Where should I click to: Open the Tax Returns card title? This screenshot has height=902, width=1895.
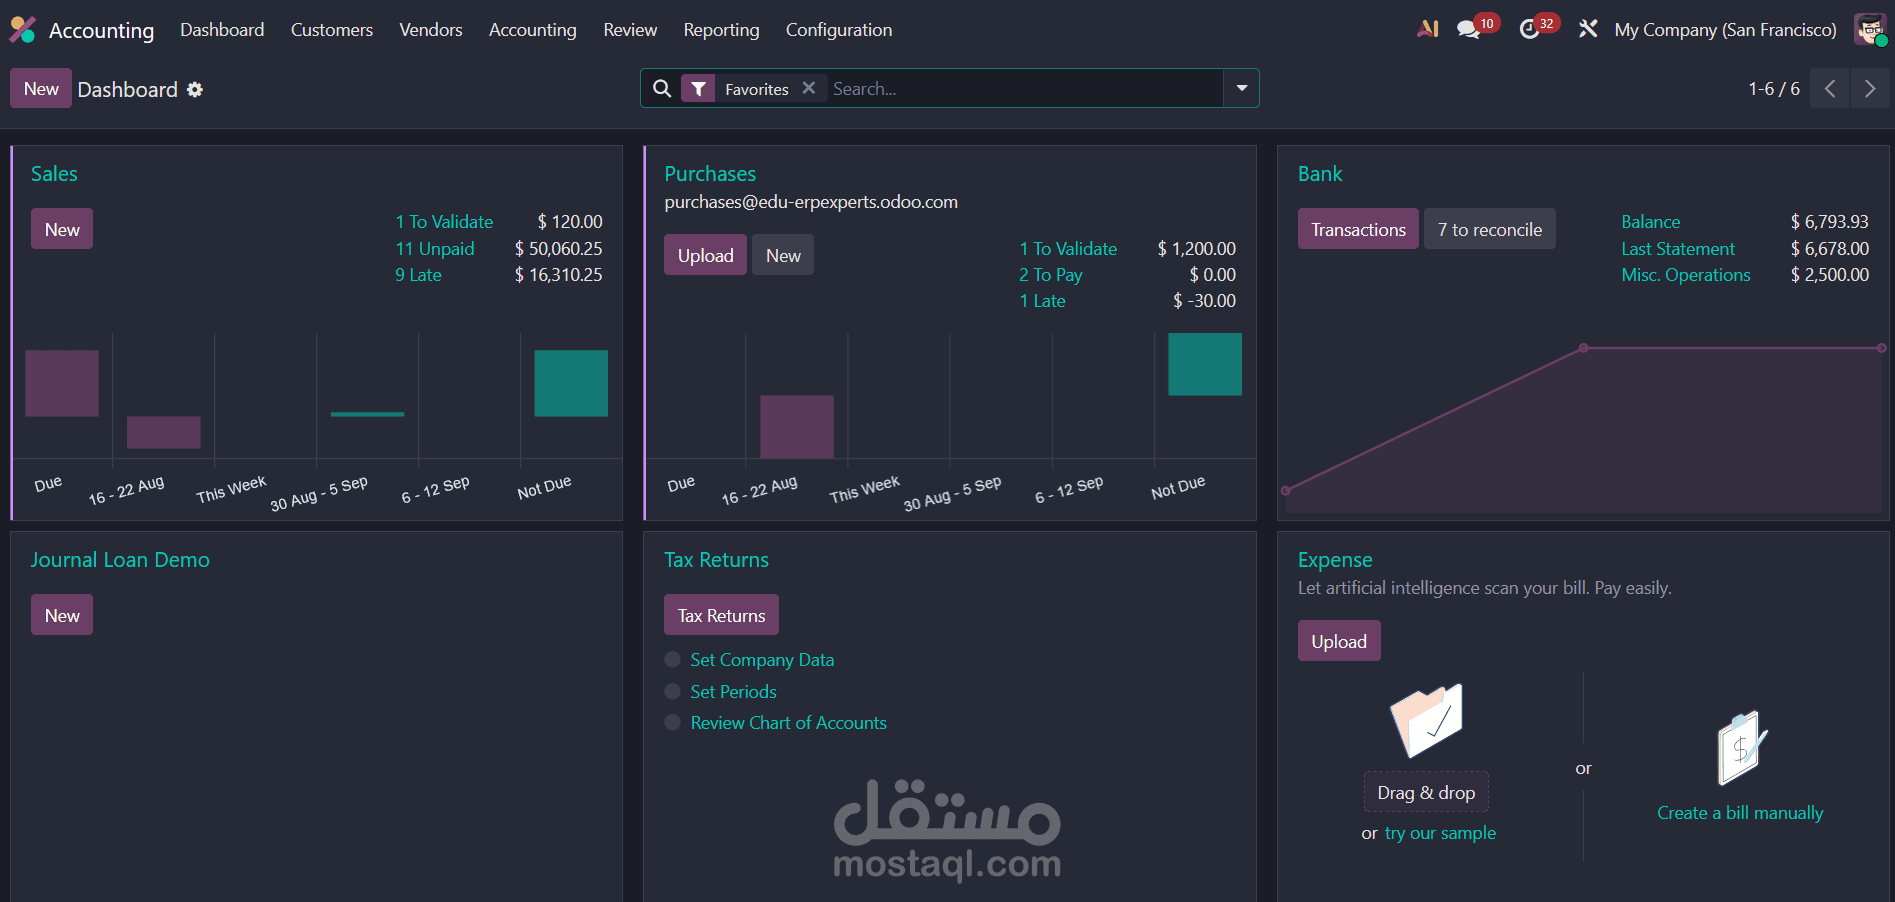tap(716, 560)
